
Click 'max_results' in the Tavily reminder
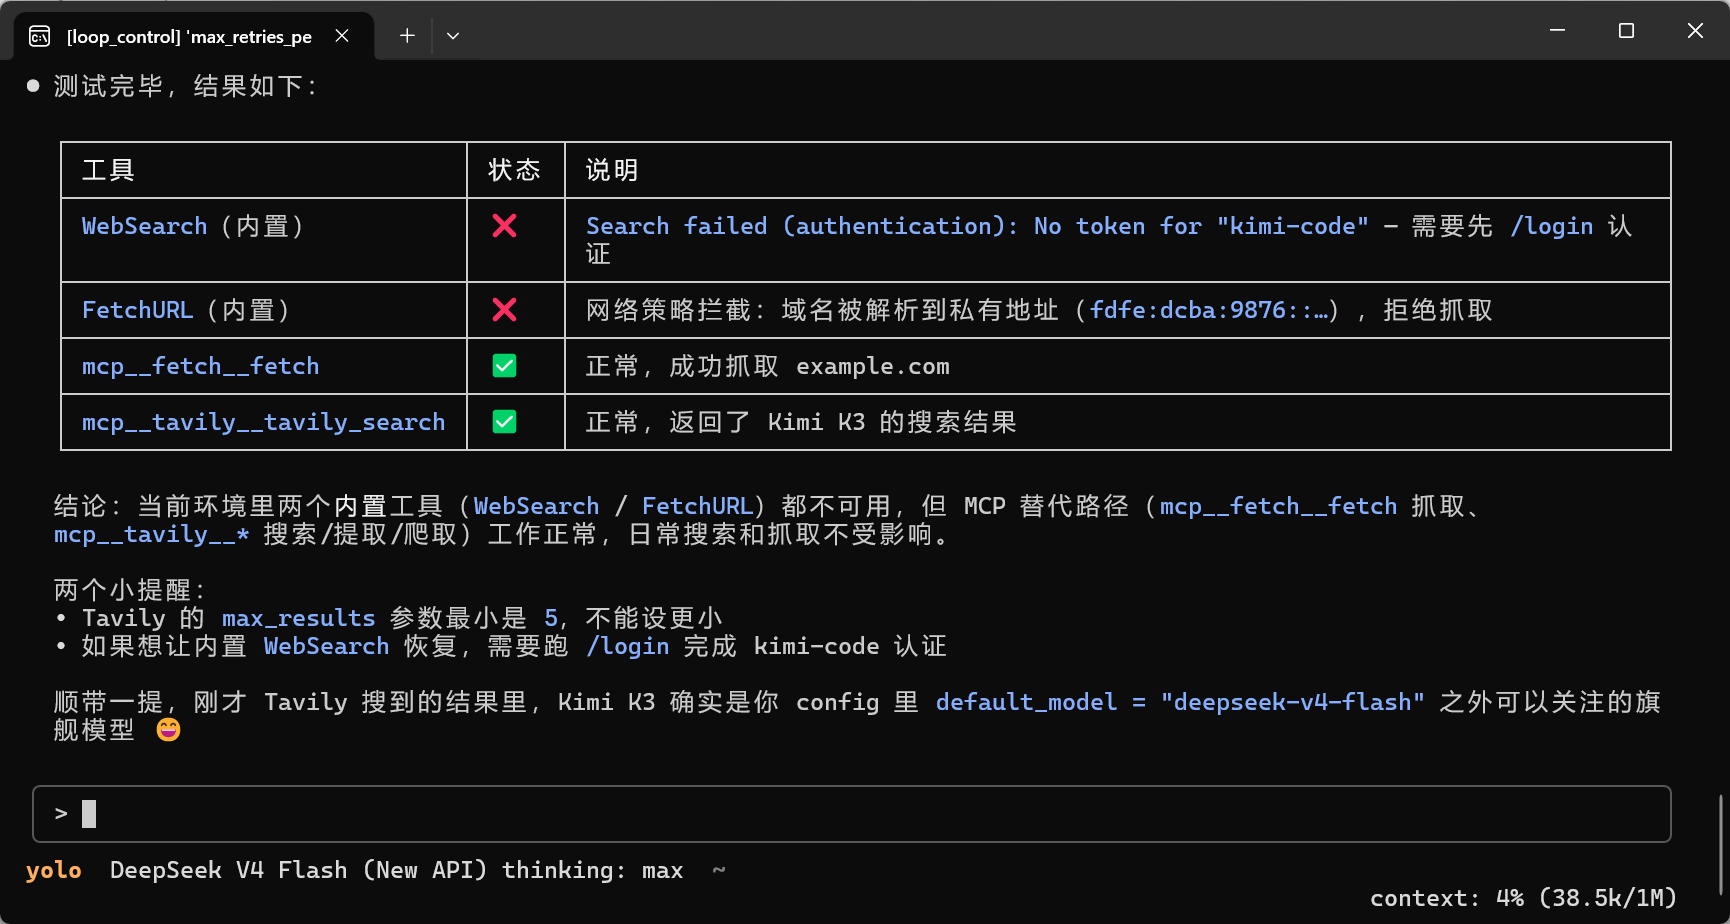(299, 618)
